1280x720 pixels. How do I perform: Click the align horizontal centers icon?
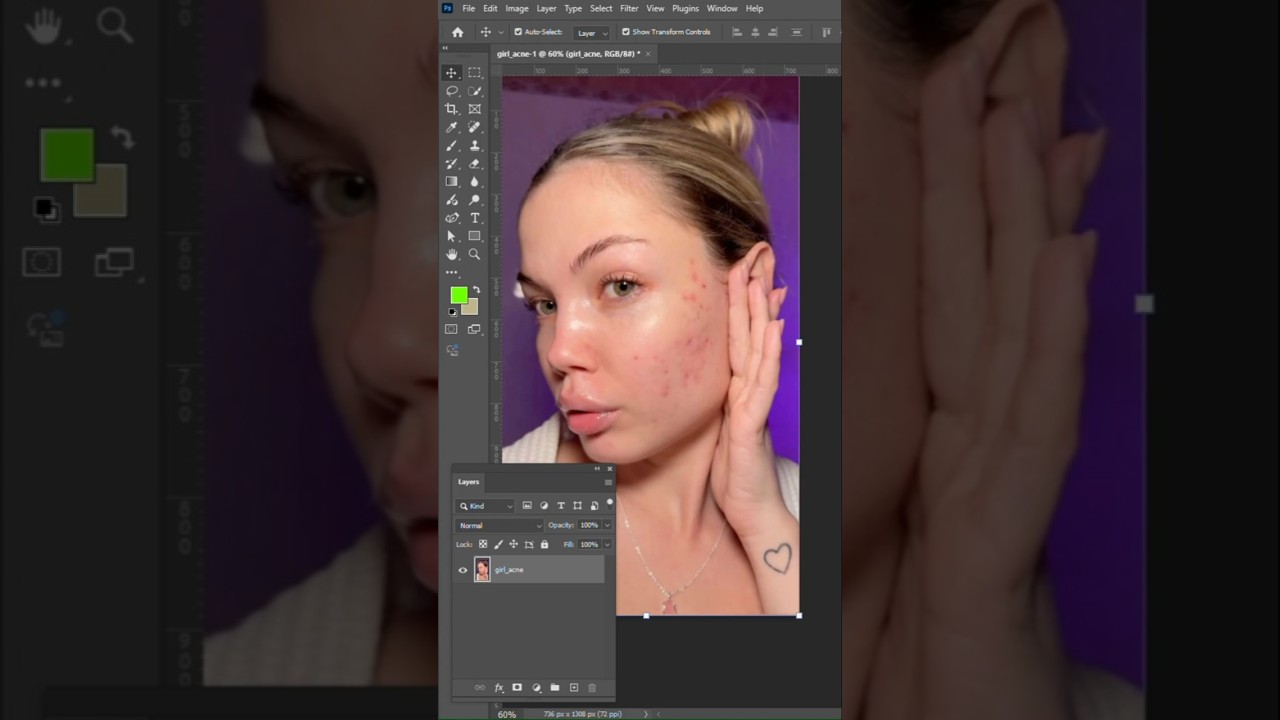click(x=755, y=32)
